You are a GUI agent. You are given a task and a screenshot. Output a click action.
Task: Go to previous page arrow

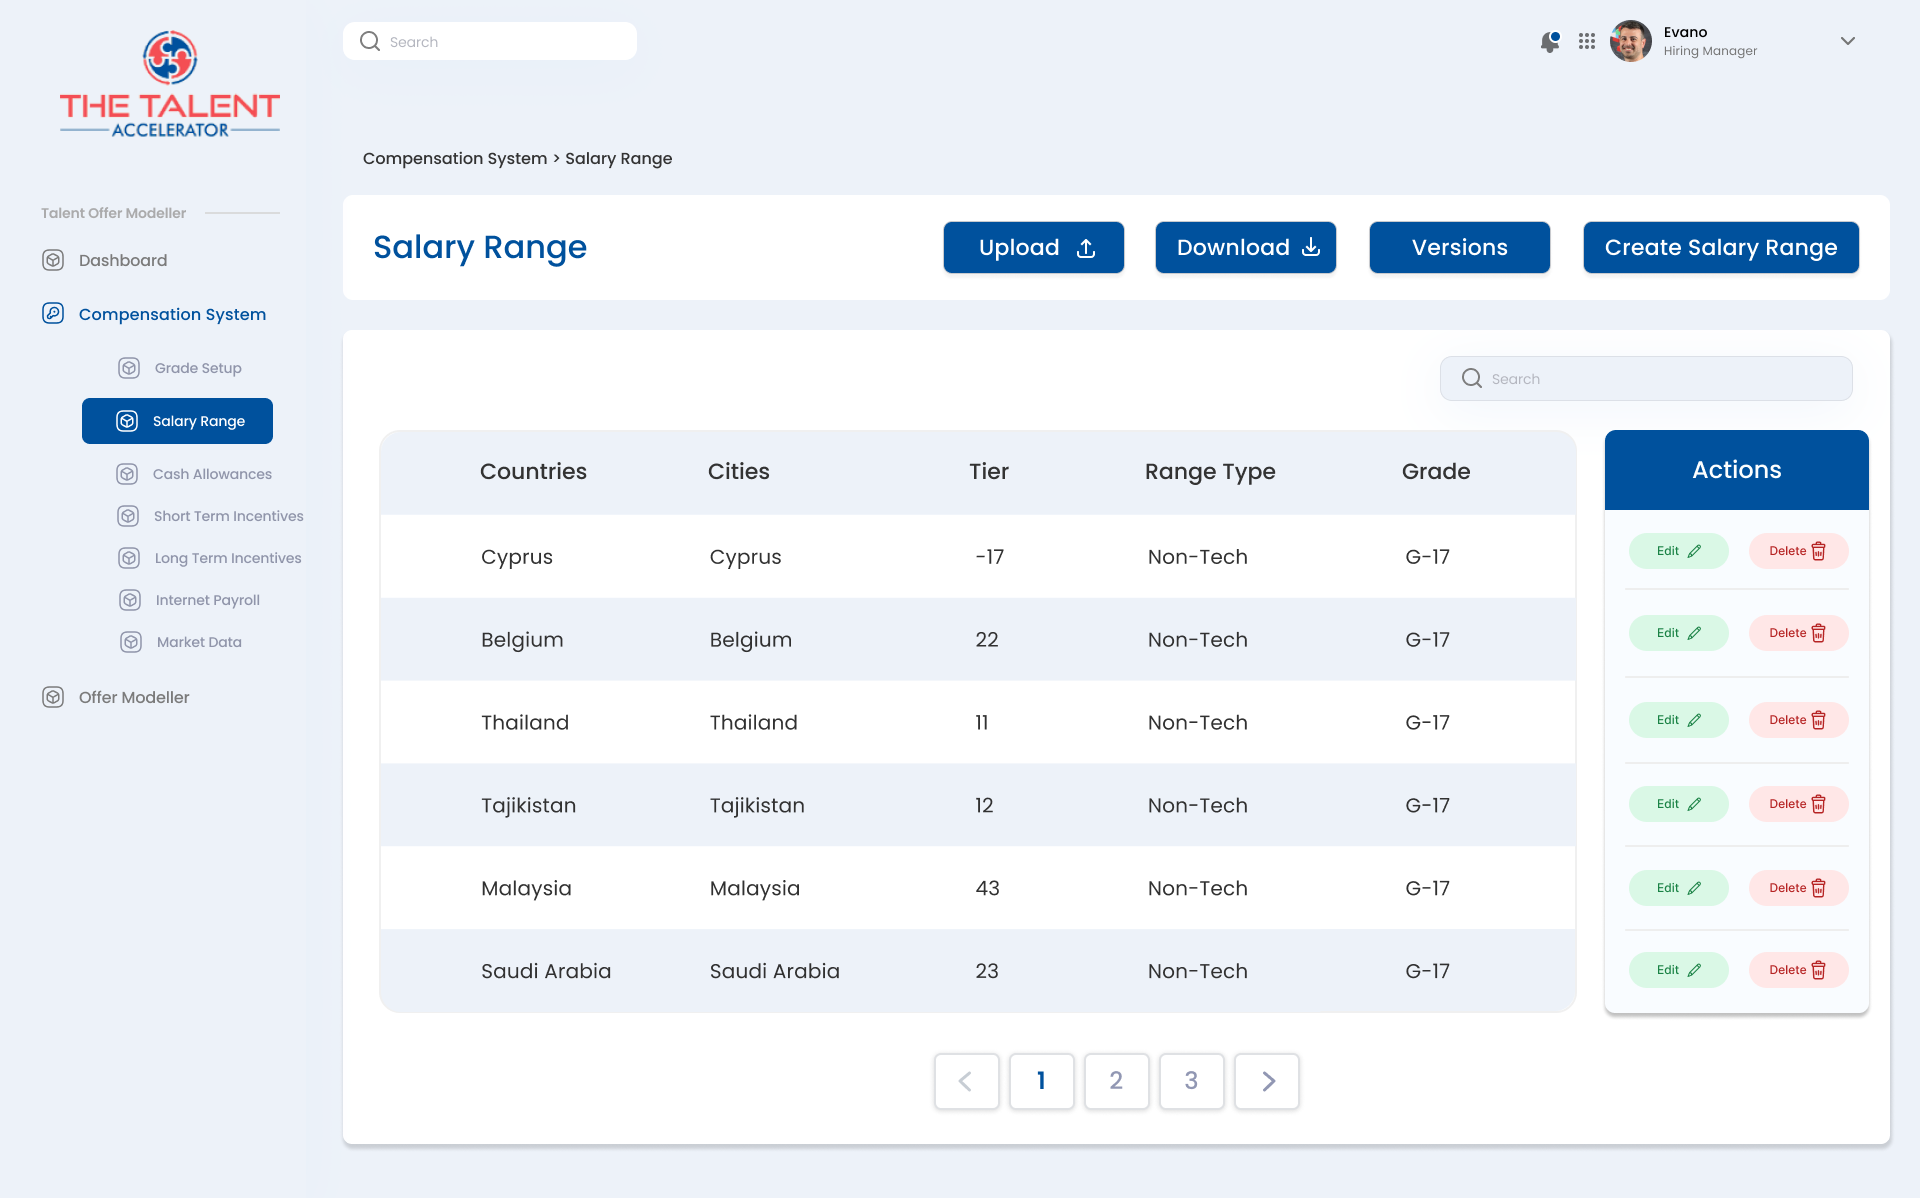(x=966, y=1081)
